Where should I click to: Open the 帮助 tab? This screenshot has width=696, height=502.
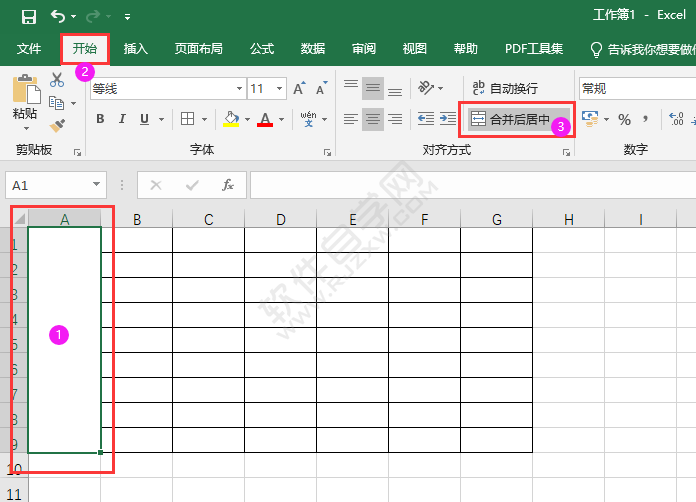tap(466, 48)
